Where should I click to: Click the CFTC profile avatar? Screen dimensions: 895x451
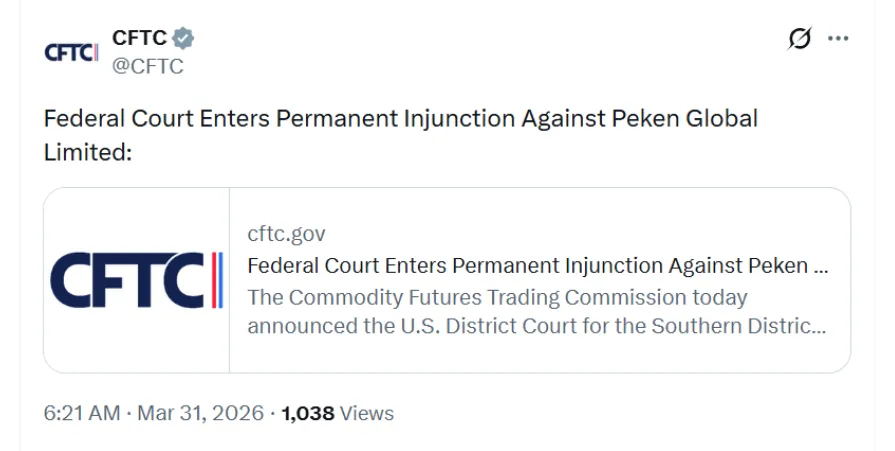click(x=71, y=52)
